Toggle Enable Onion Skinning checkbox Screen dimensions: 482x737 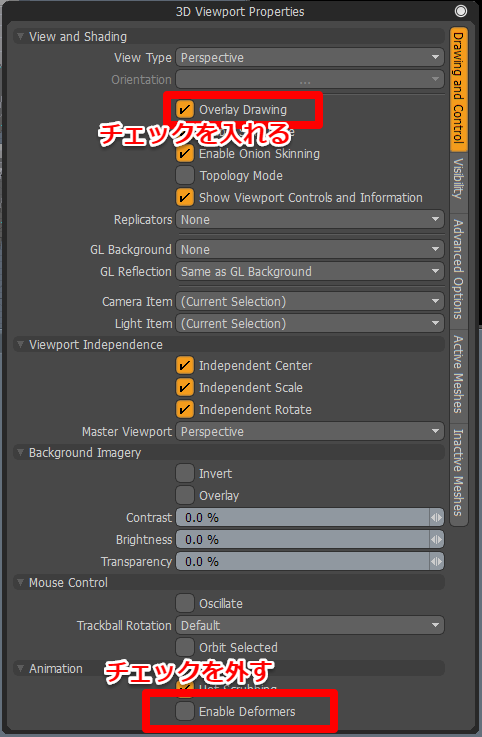[185, 153]
